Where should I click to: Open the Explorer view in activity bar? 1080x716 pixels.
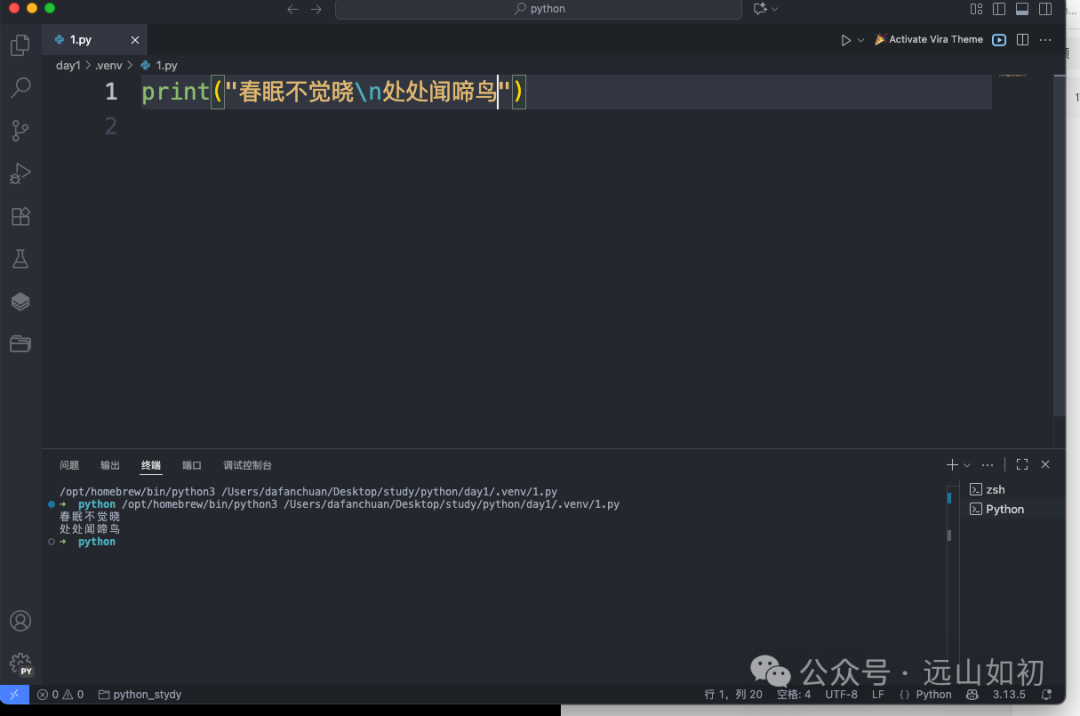click(x=21, y=45)
